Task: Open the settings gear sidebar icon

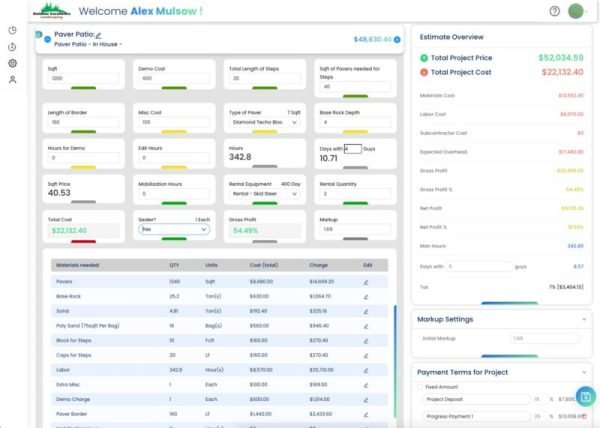Action: [13, 63]
